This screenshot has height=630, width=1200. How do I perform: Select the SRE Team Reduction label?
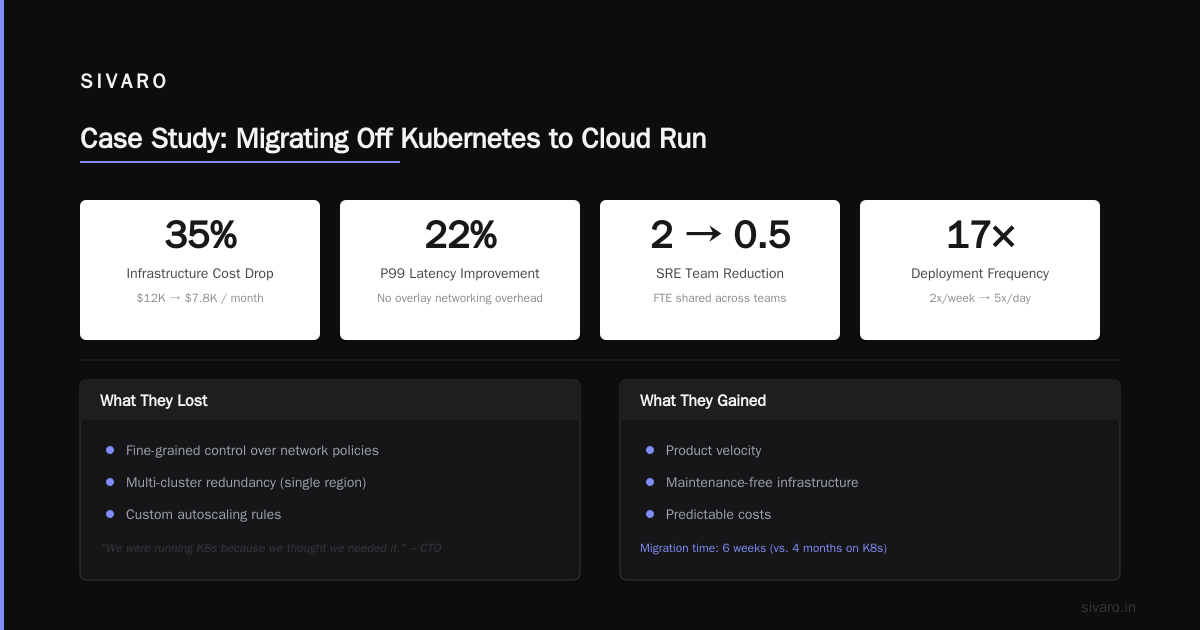point(720,273)
